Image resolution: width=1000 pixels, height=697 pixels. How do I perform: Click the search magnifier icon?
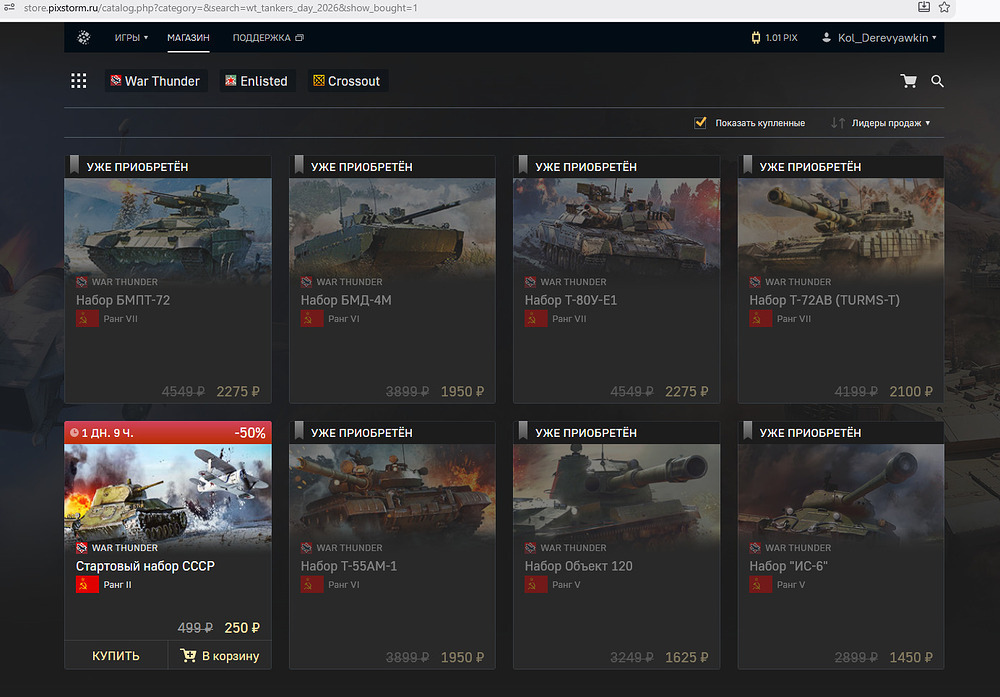pyautogui.click(x=937, y=81)
